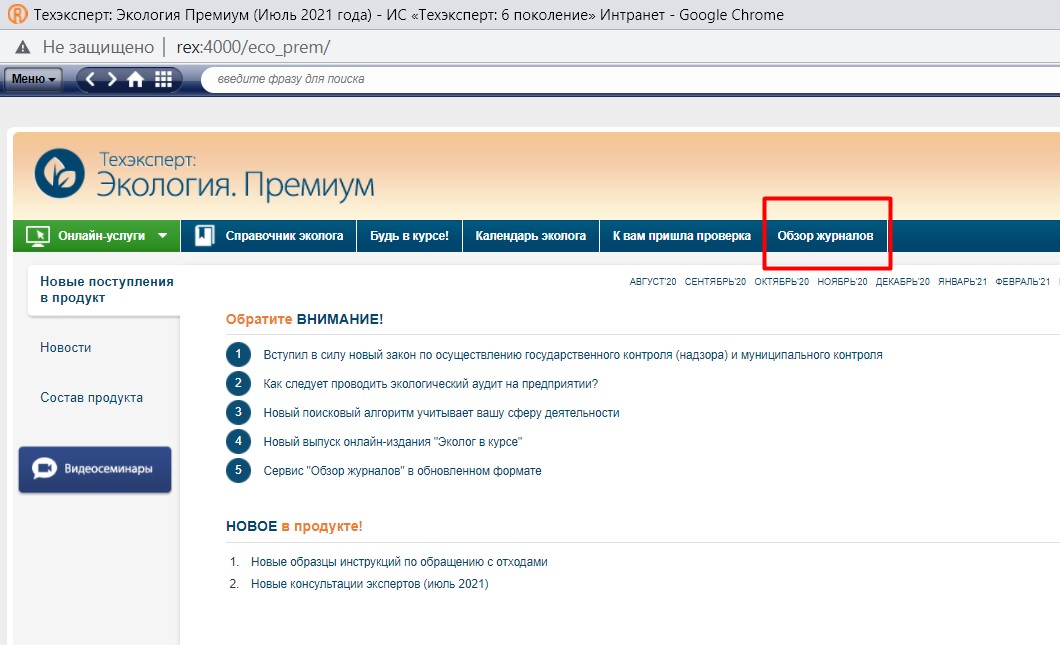The image size is (1060, 645).
Task: Select Новые поступления в продукт sidebar item
Action: coord(104,290)
